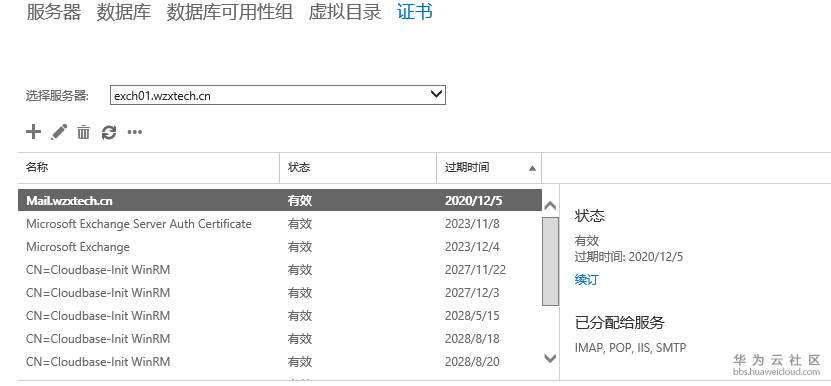
Task: Click the add new certificate plus icon
Action: pos(33,131)
